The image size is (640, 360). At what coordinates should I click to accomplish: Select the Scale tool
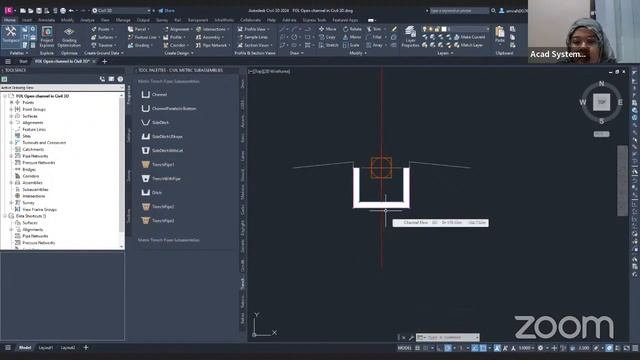pyautogui.click(x=351, y=45)
